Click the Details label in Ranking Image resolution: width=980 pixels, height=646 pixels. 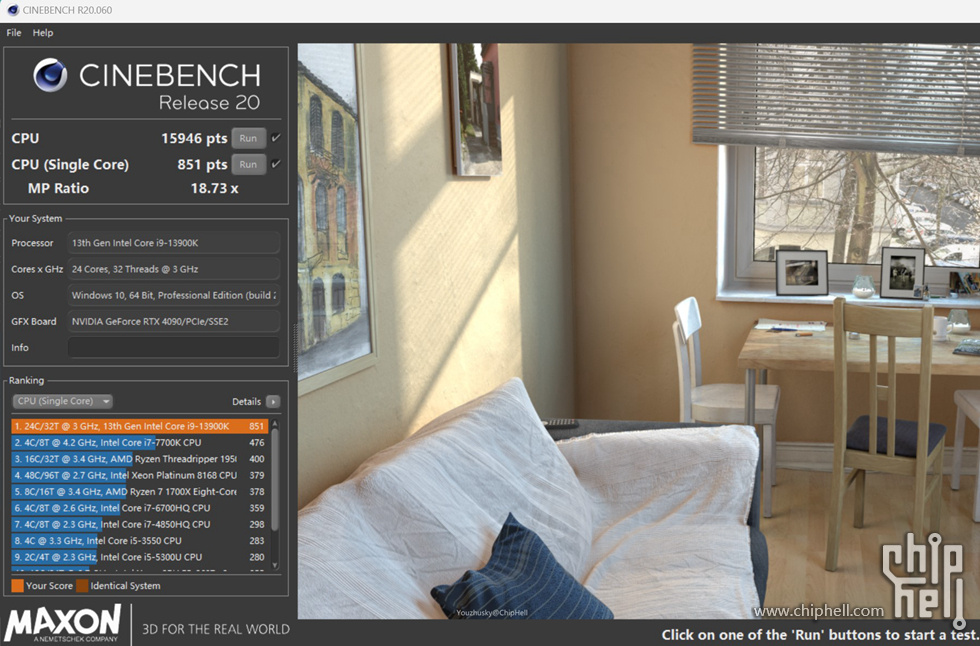[x=246, y=402]
